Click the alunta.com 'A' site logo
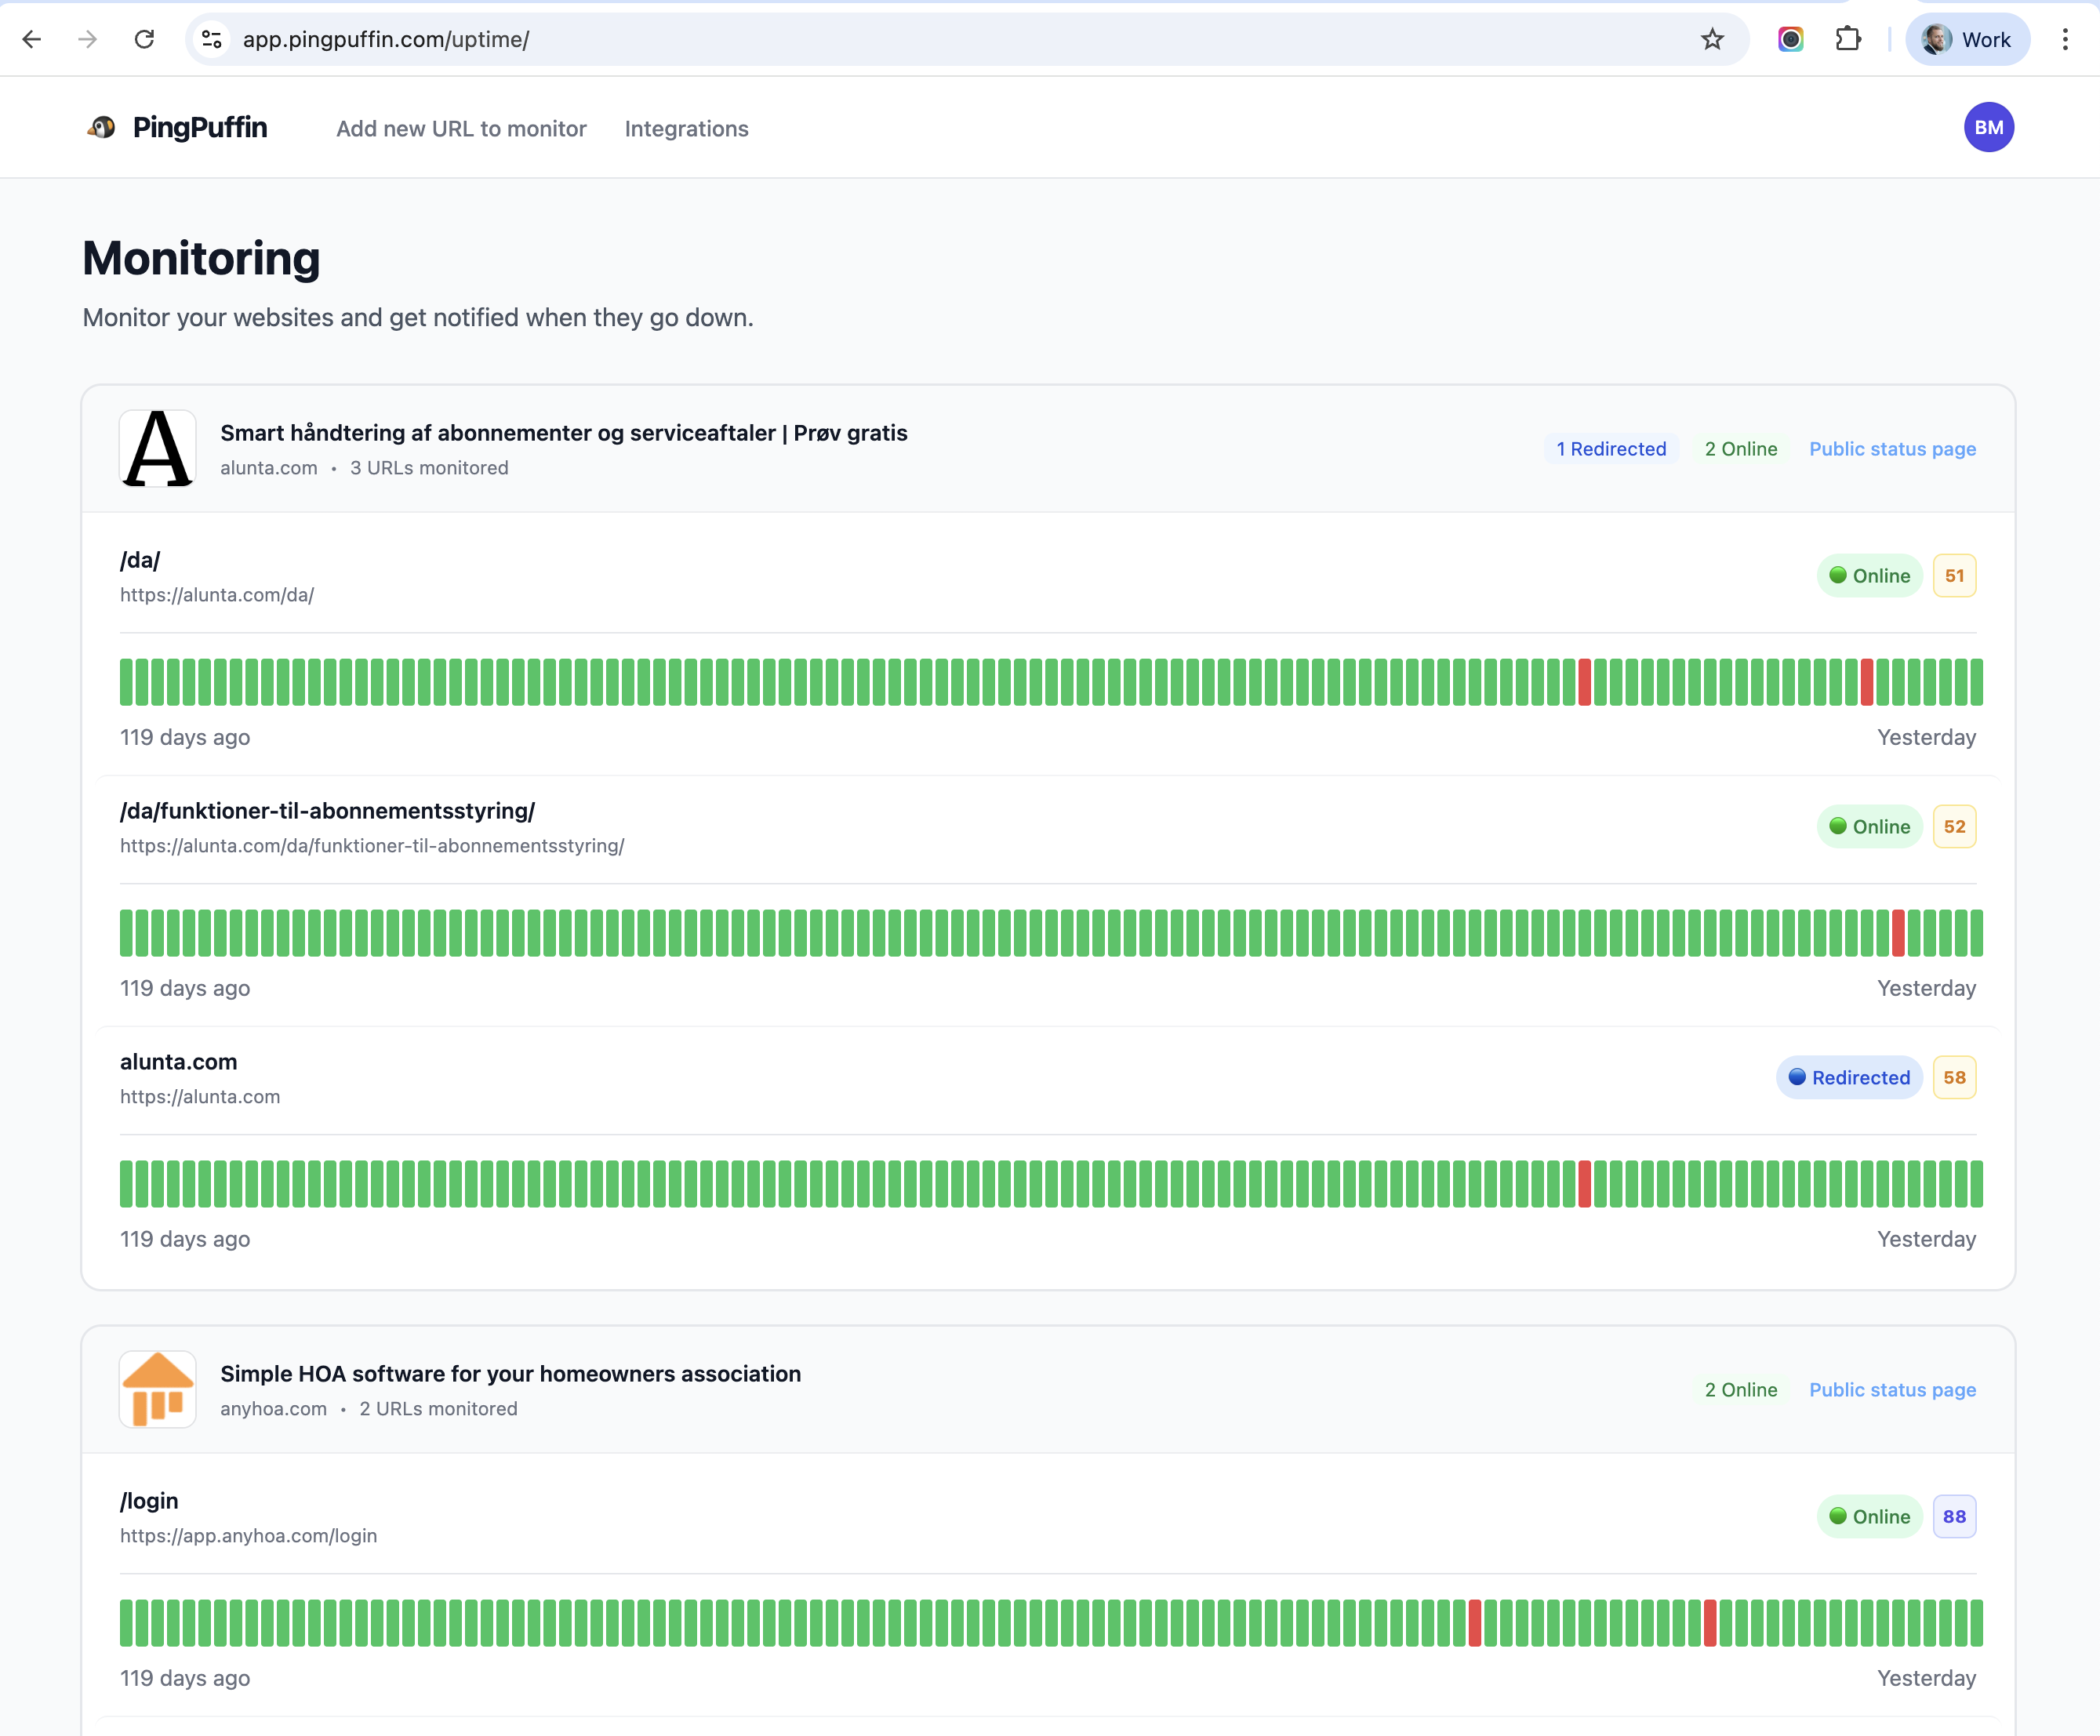2100x1736 pixels. coord(157,449)
